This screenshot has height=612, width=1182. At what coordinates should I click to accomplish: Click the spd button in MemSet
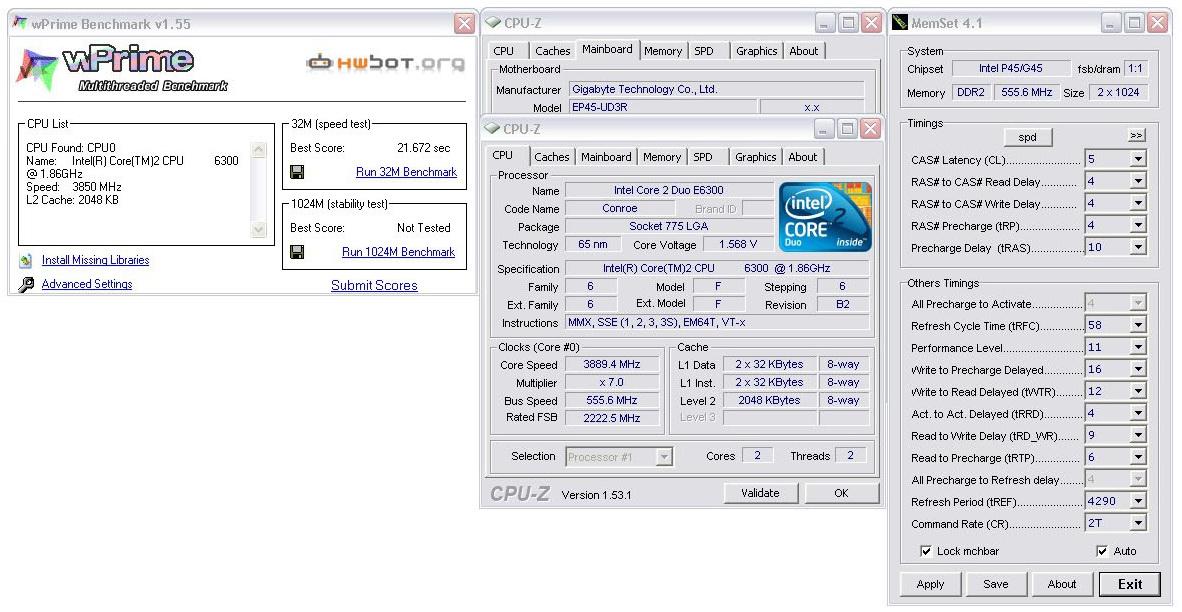(x=1027, y=137)
